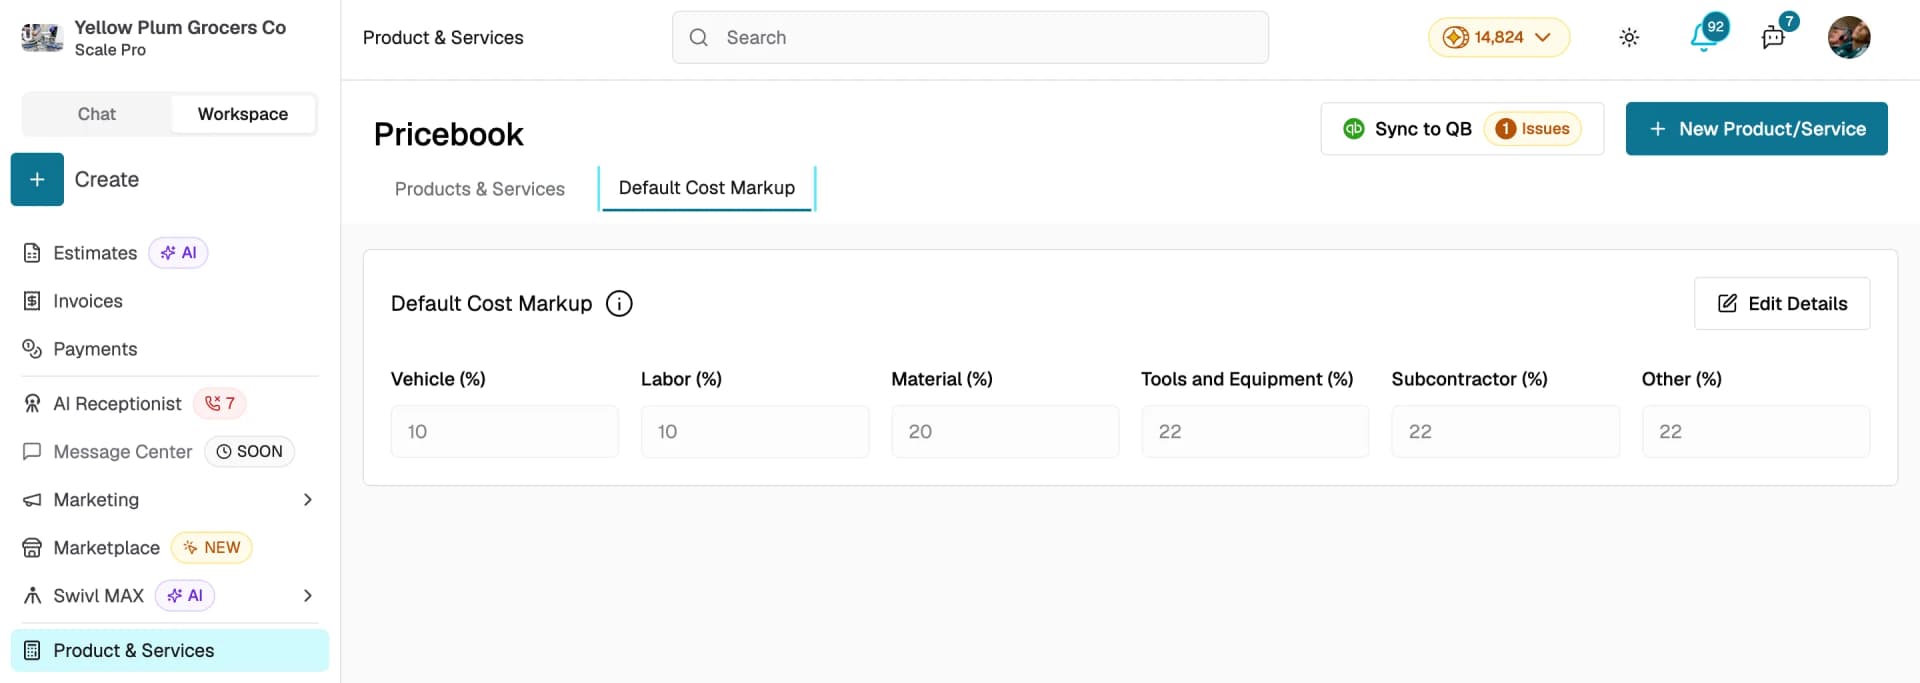Viewport: 1920px width, 683px height.
Task: Click the search magnifier icon
Action: click(699, 38)
